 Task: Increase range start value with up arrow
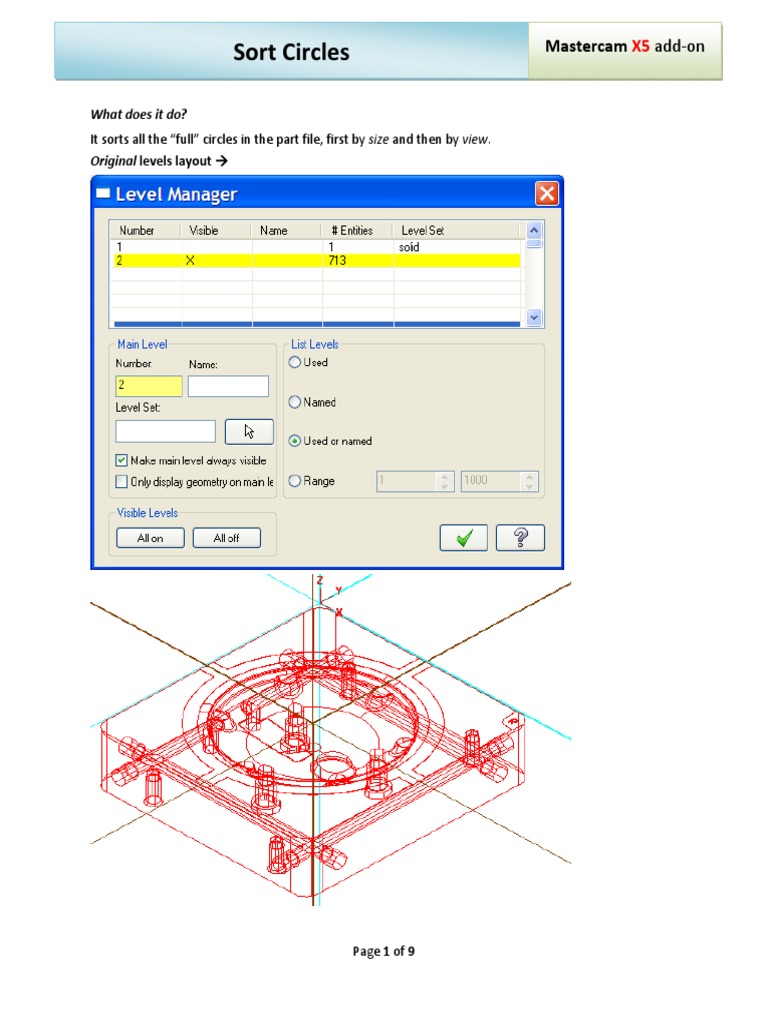[445, 476]
